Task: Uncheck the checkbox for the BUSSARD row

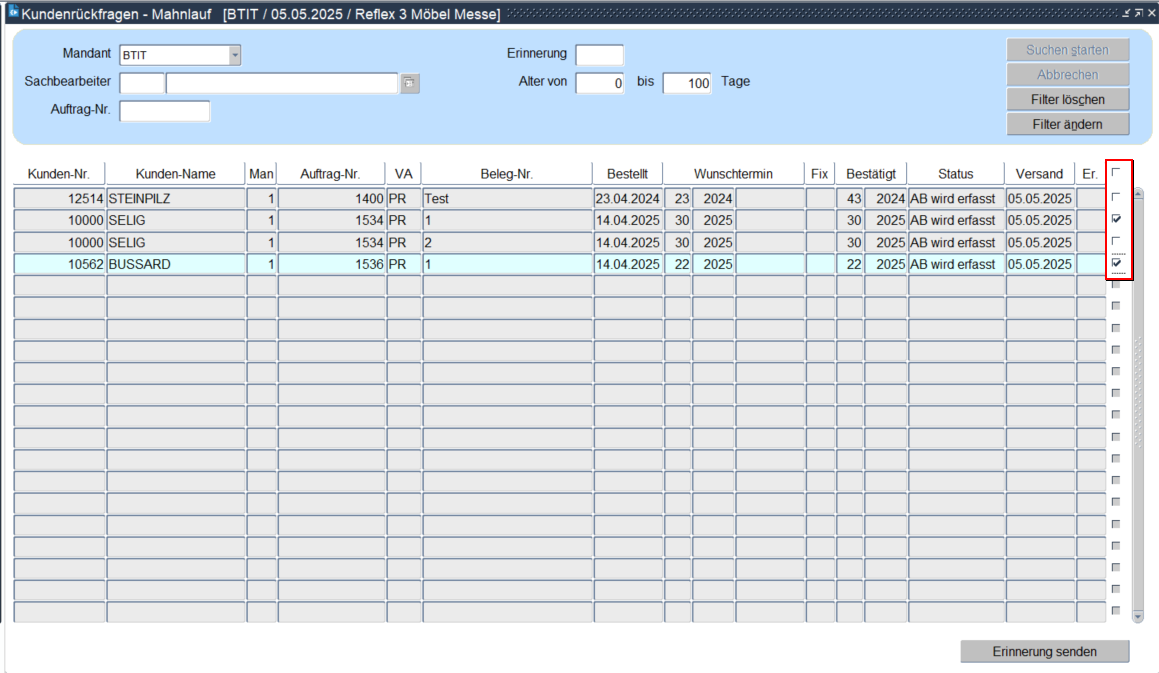Action: point(1116,263)
